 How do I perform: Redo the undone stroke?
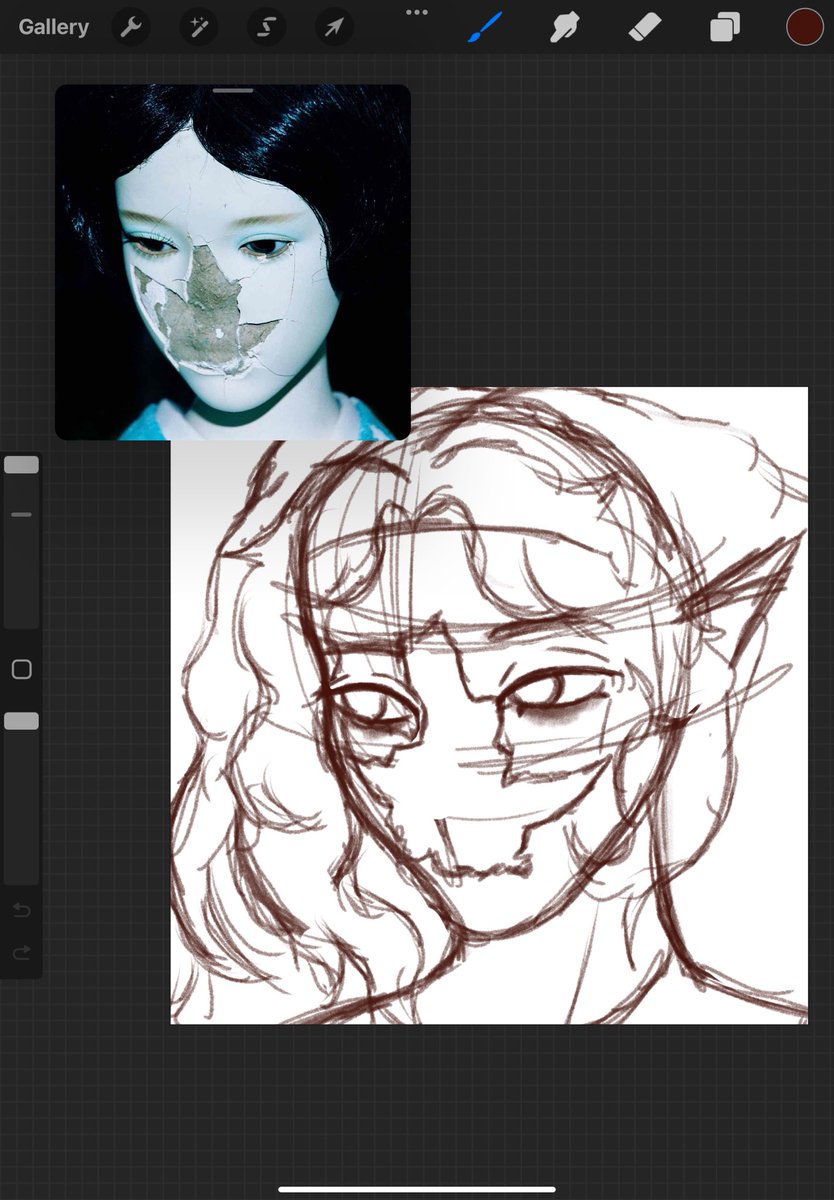click(x=21, y=953)
